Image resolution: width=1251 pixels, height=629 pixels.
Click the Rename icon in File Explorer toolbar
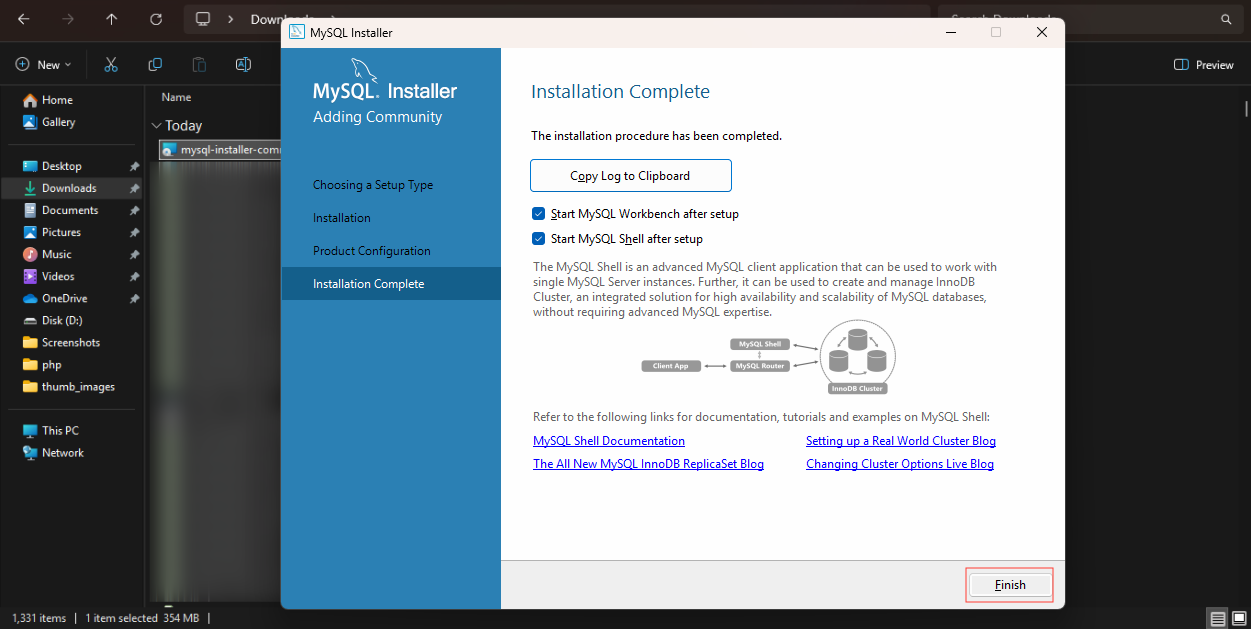pos(243,65)
